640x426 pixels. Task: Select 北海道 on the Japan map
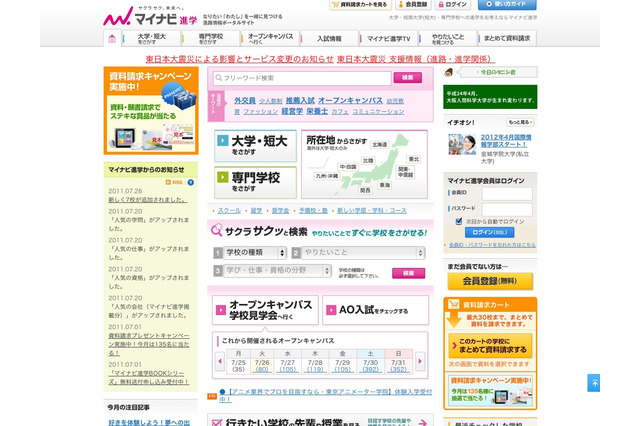[x=380, y=144]
